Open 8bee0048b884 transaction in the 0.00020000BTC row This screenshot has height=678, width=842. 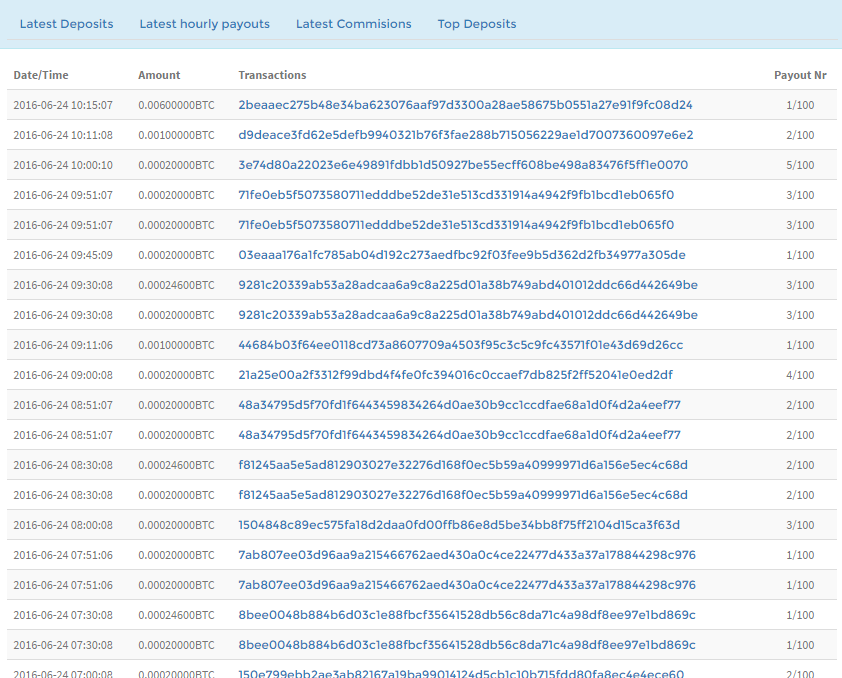click(467, 645)
